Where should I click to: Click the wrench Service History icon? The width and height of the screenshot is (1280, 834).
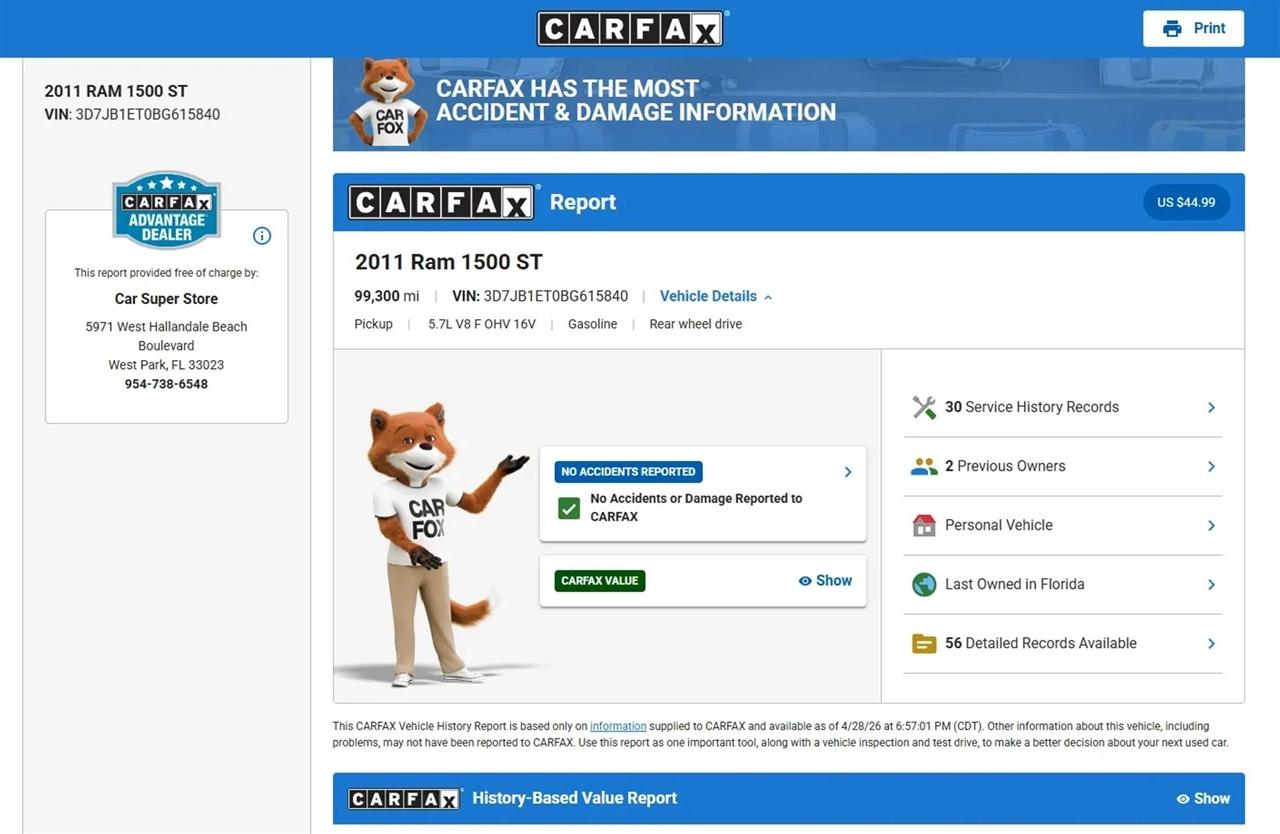point(924,407)
